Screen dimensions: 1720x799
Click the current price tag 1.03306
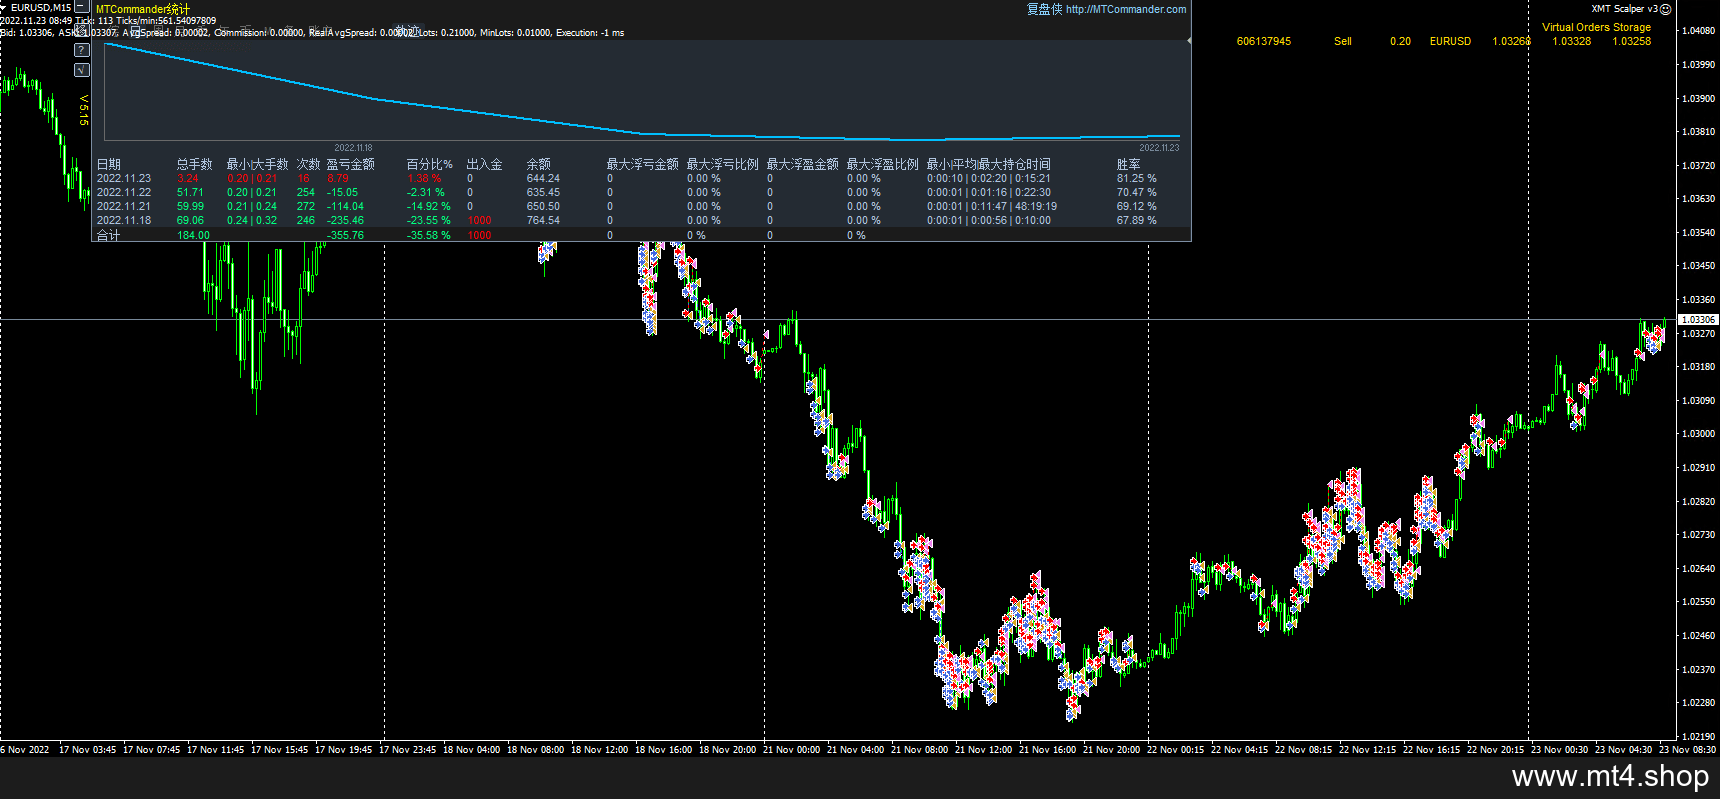click(1698, 320)
